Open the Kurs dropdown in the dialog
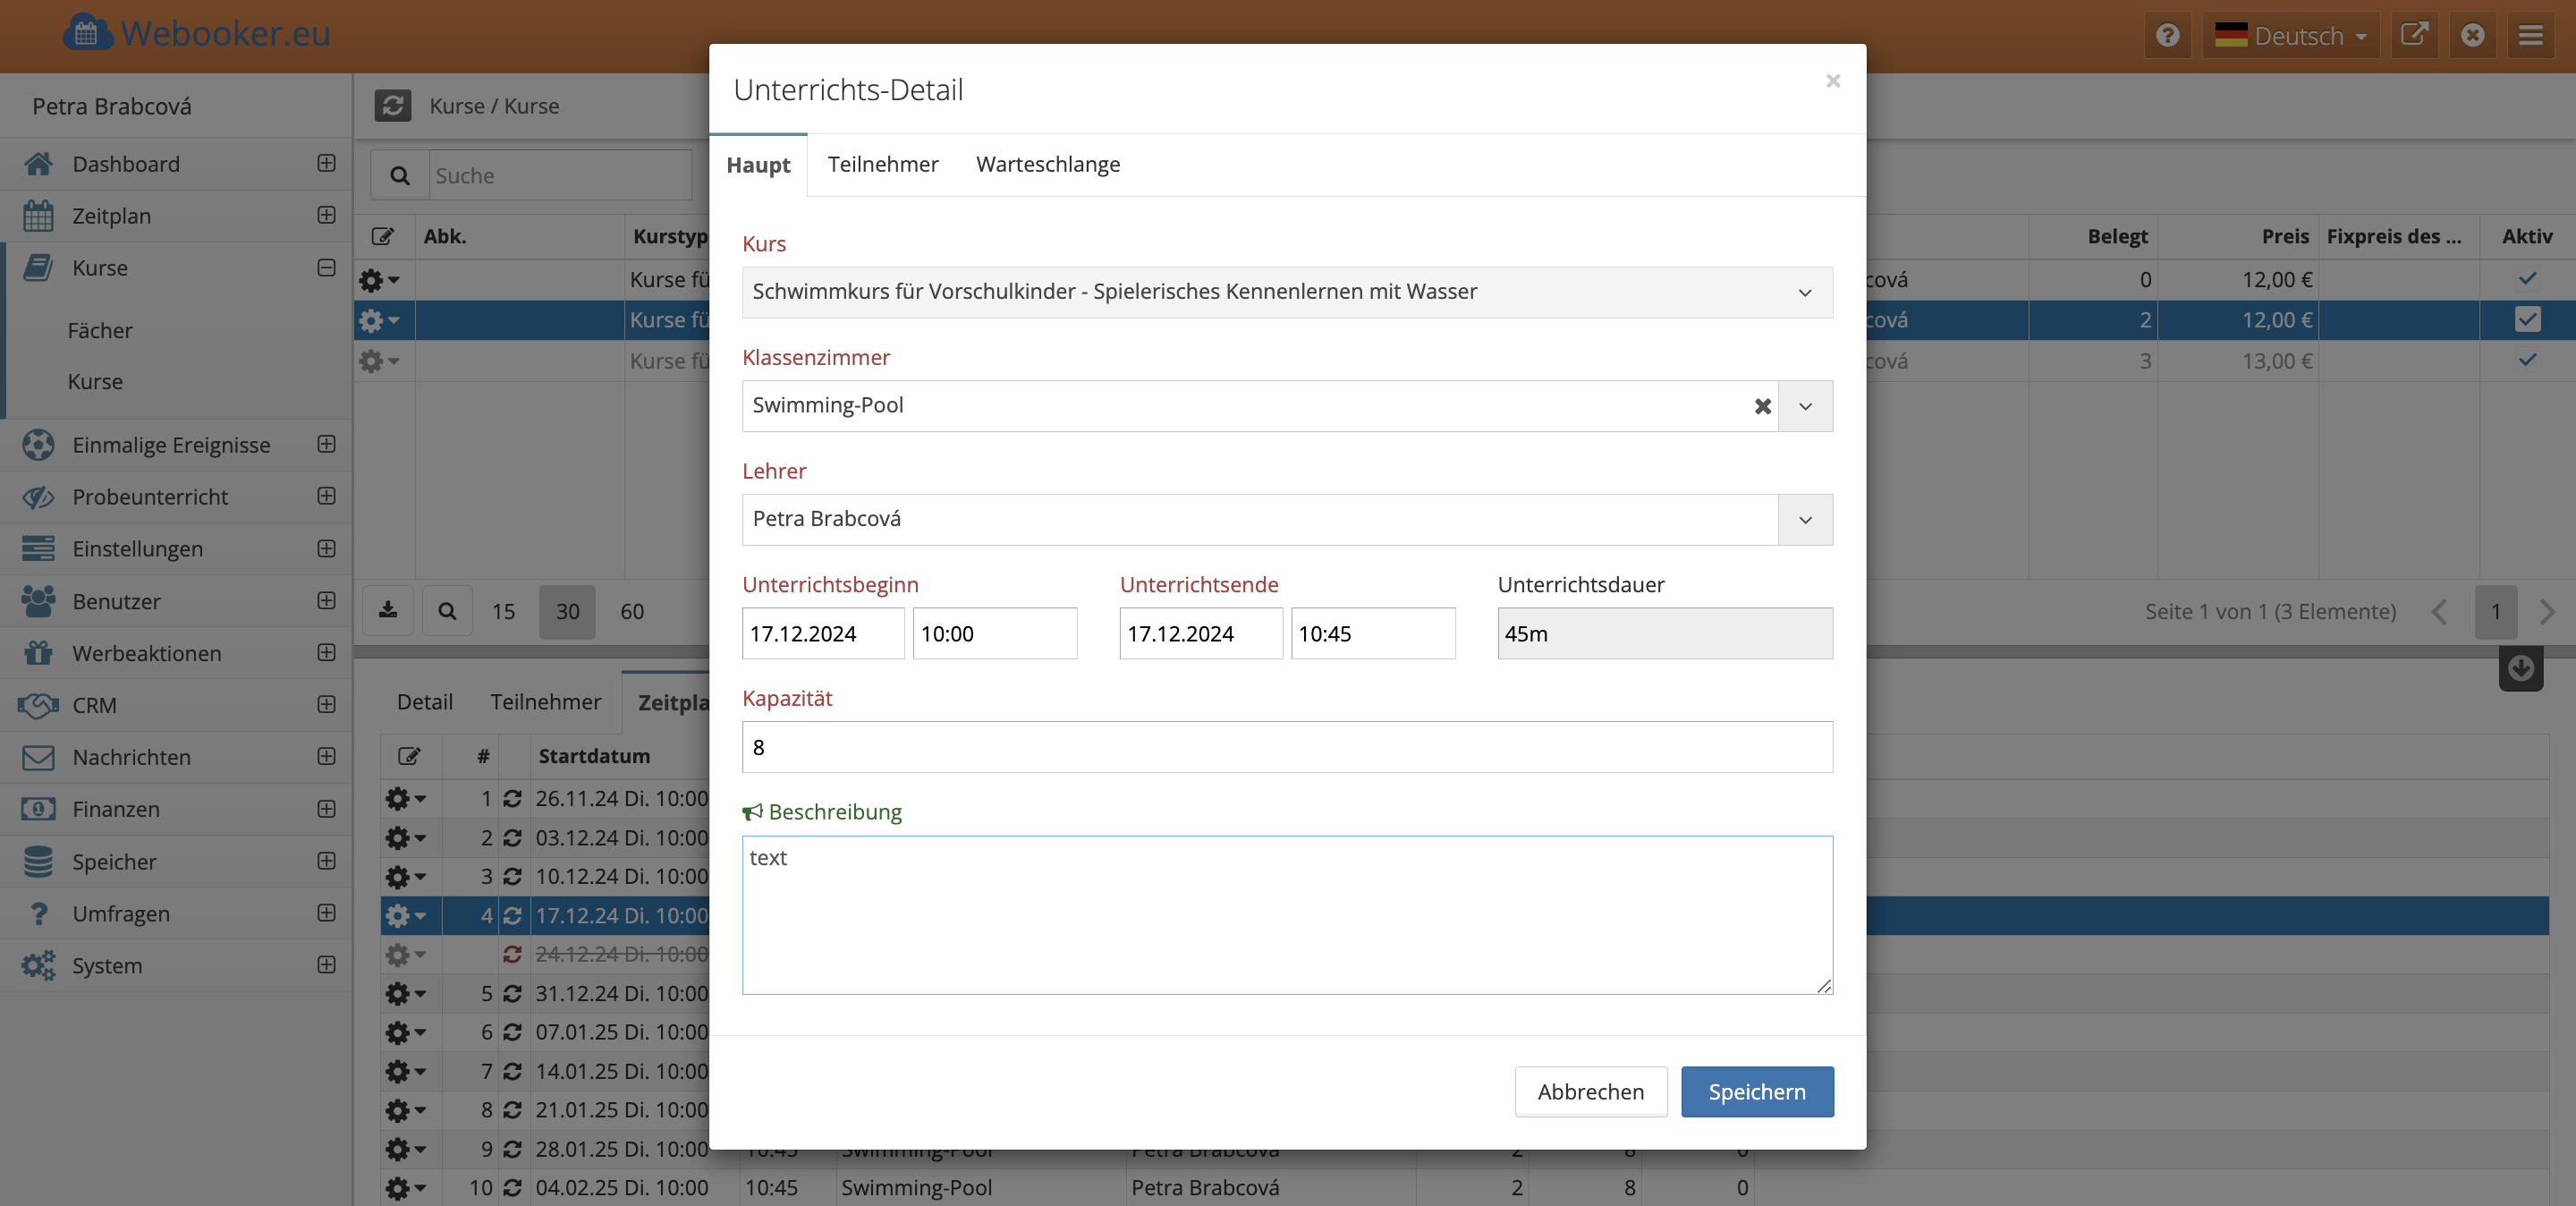 click(x=1287, y=292)
